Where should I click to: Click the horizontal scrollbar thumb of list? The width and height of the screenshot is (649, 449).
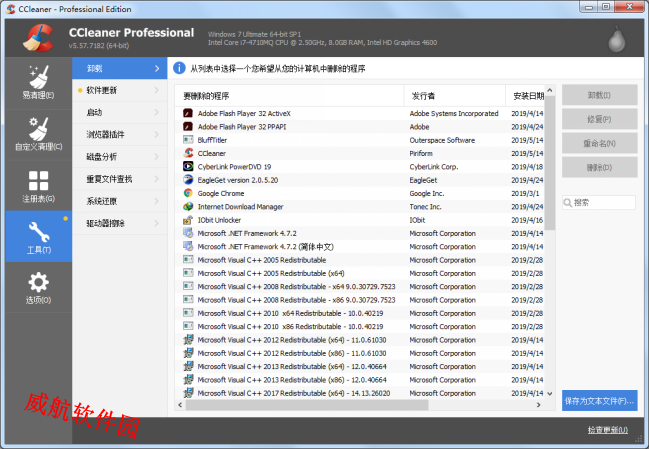[x=307, y=405]
